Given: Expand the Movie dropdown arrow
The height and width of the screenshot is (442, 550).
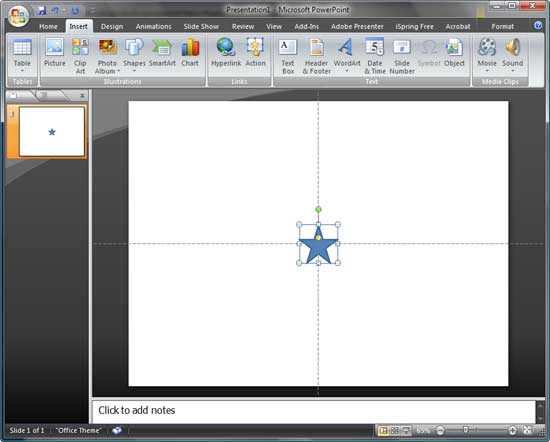Looking at the screenshot, I should click(487, 71).
